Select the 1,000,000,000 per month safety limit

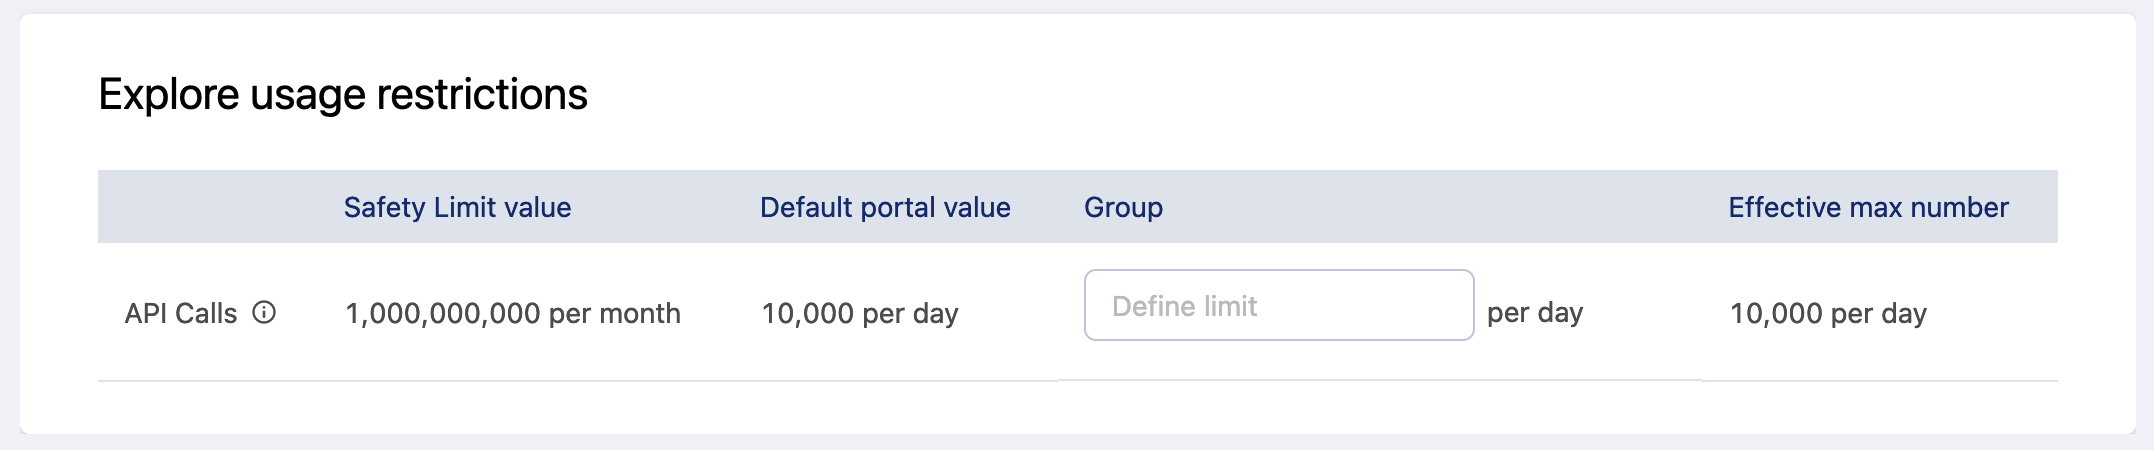(x=512, y=314)
